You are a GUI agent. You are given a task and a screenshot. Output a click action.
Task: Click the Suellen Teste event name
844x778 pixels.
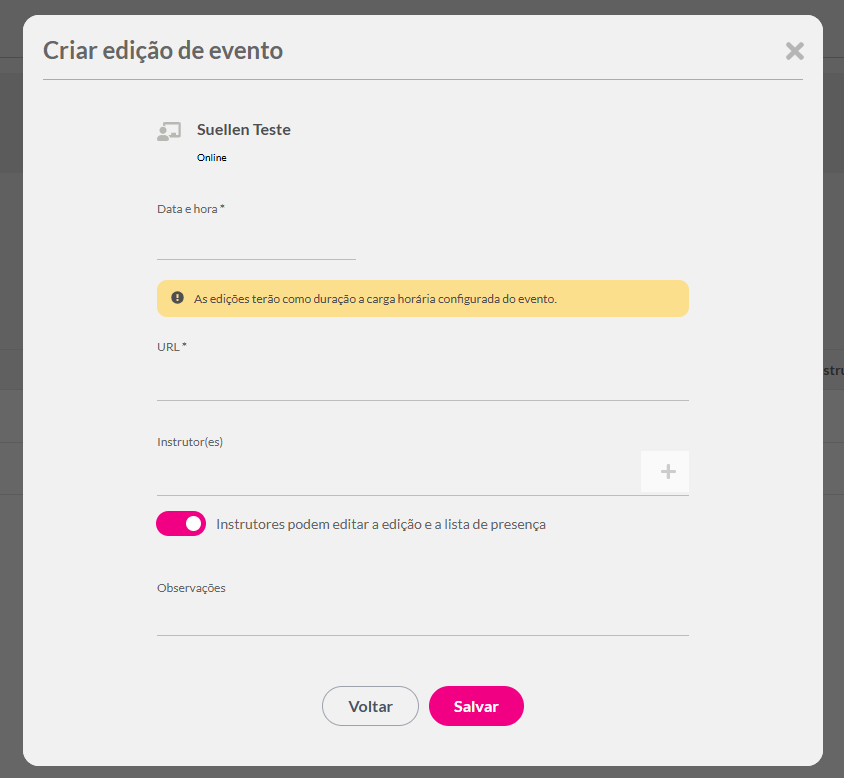[x=244, y=130]
